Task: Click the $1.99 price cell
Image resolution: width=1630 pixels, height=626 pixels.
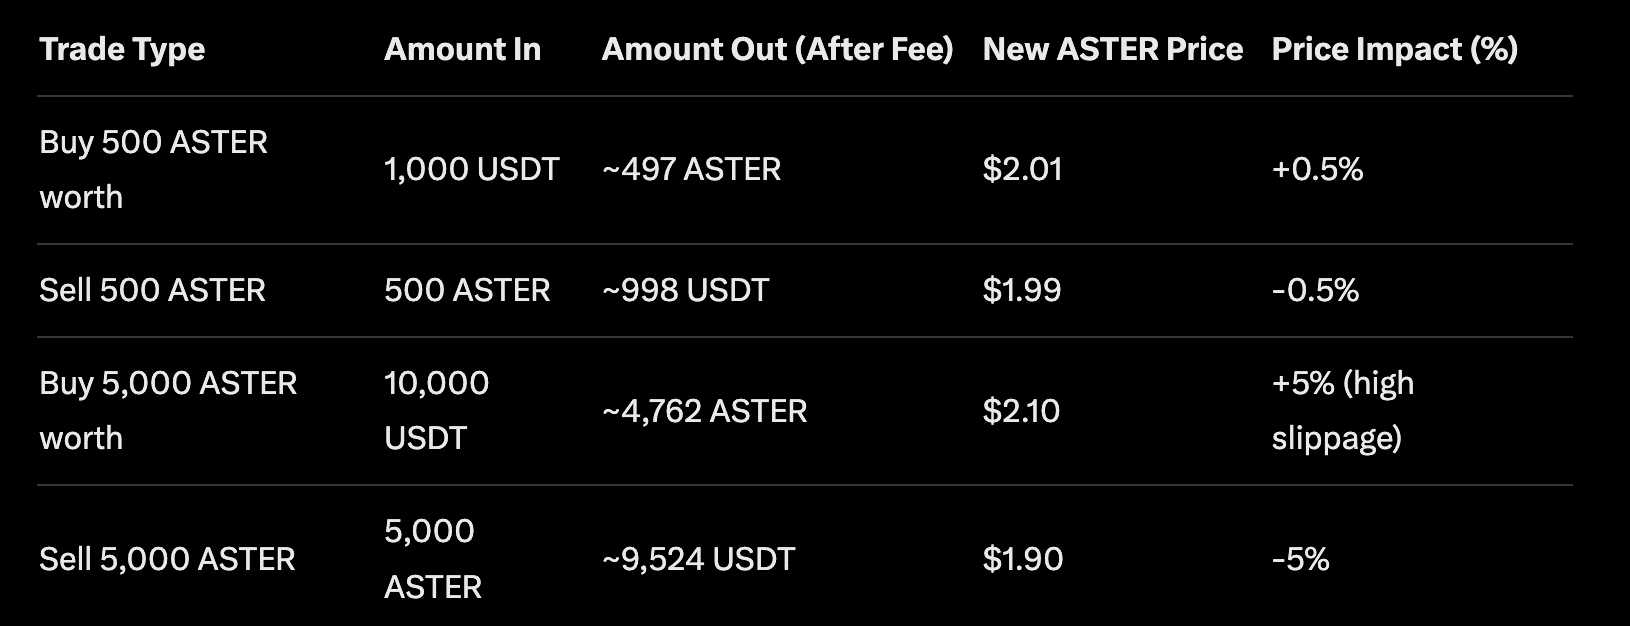Action: tap(1022, 291)
